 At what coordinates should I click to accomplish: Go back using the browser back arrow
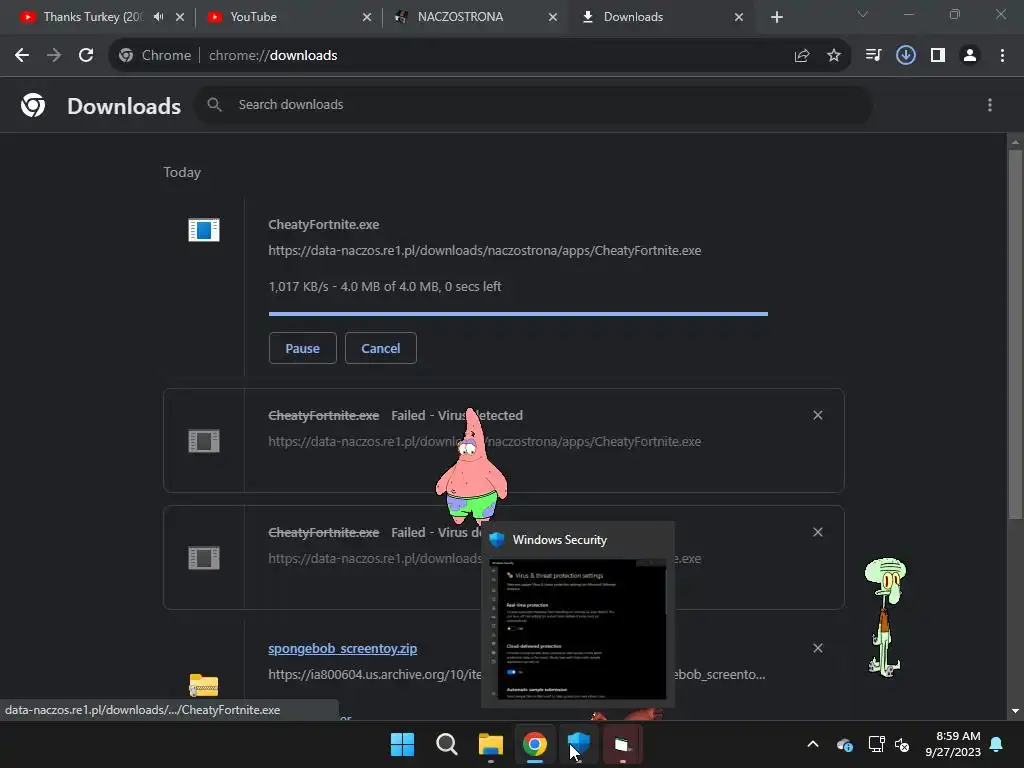click(22, 56)
